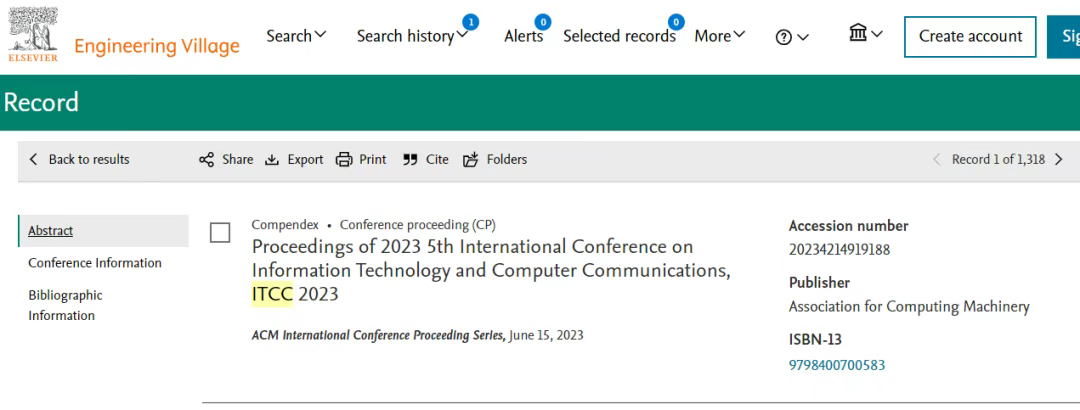Open the Alerts menu item

[x=523, y=36]
